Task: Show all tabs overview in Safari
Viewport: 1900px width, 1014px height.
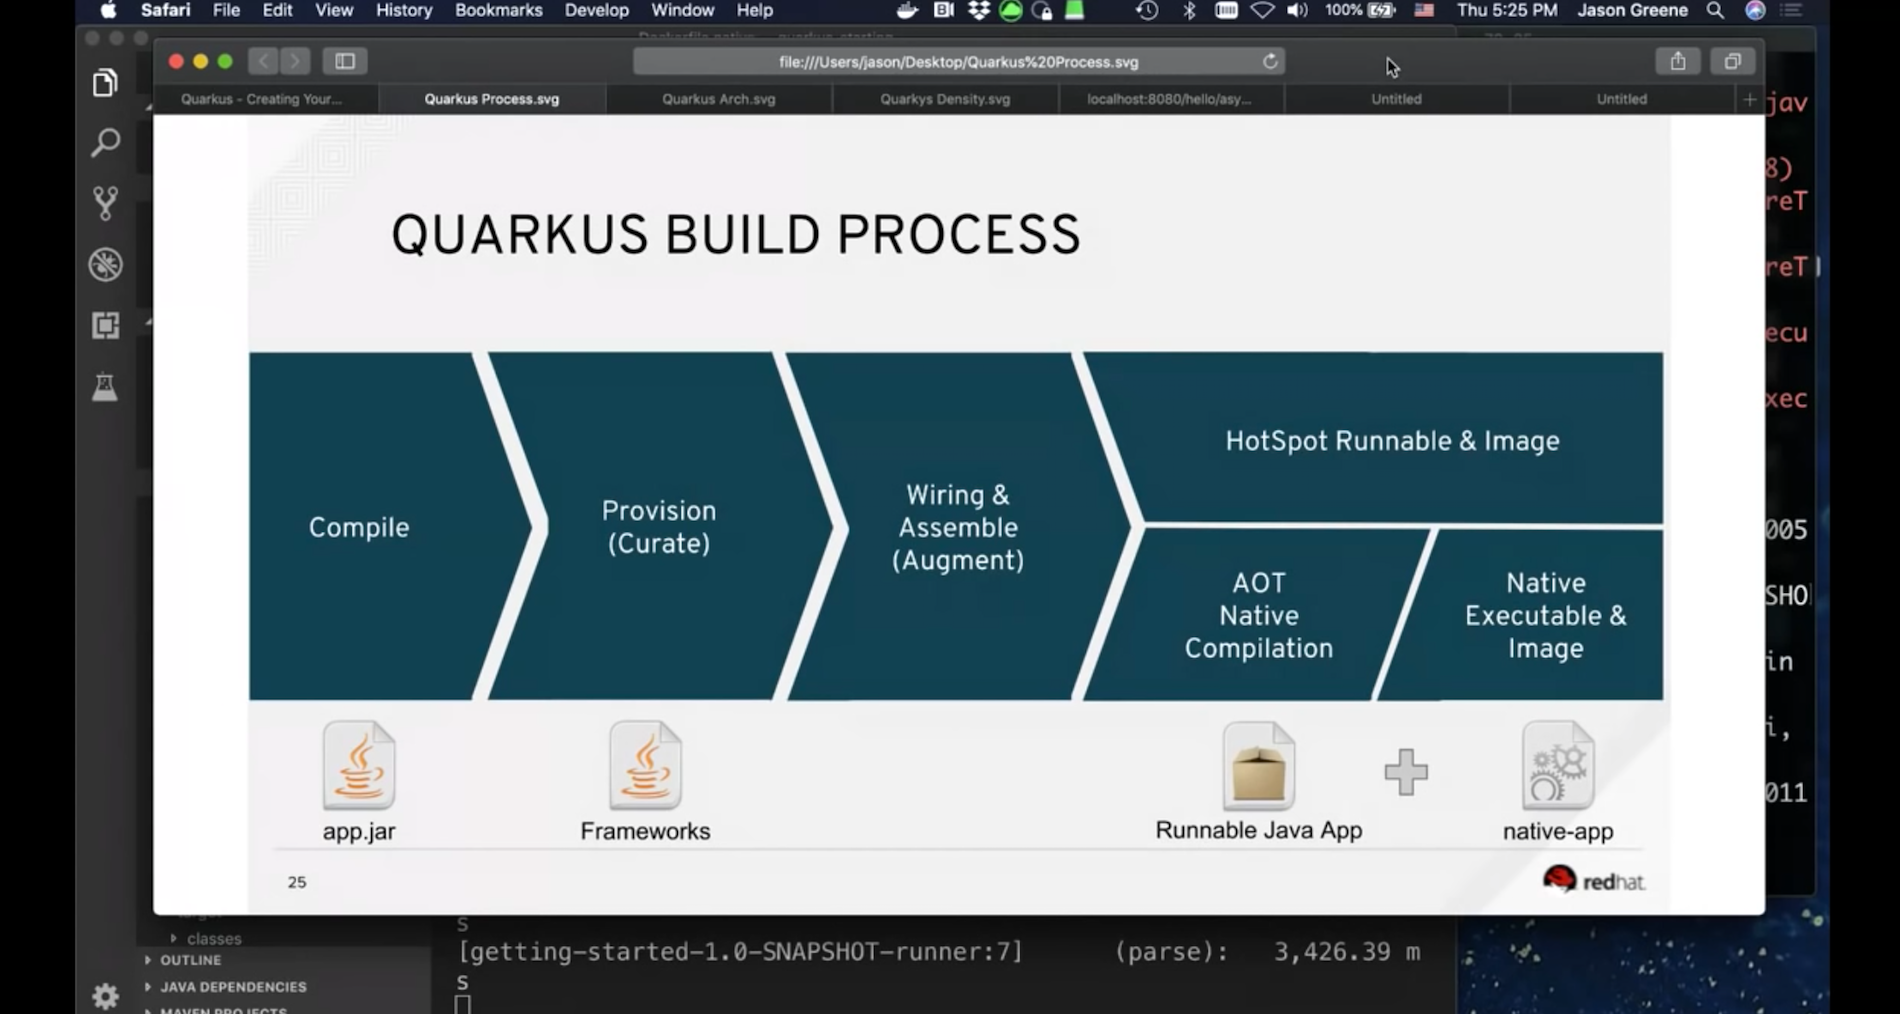Action: 1732,61
